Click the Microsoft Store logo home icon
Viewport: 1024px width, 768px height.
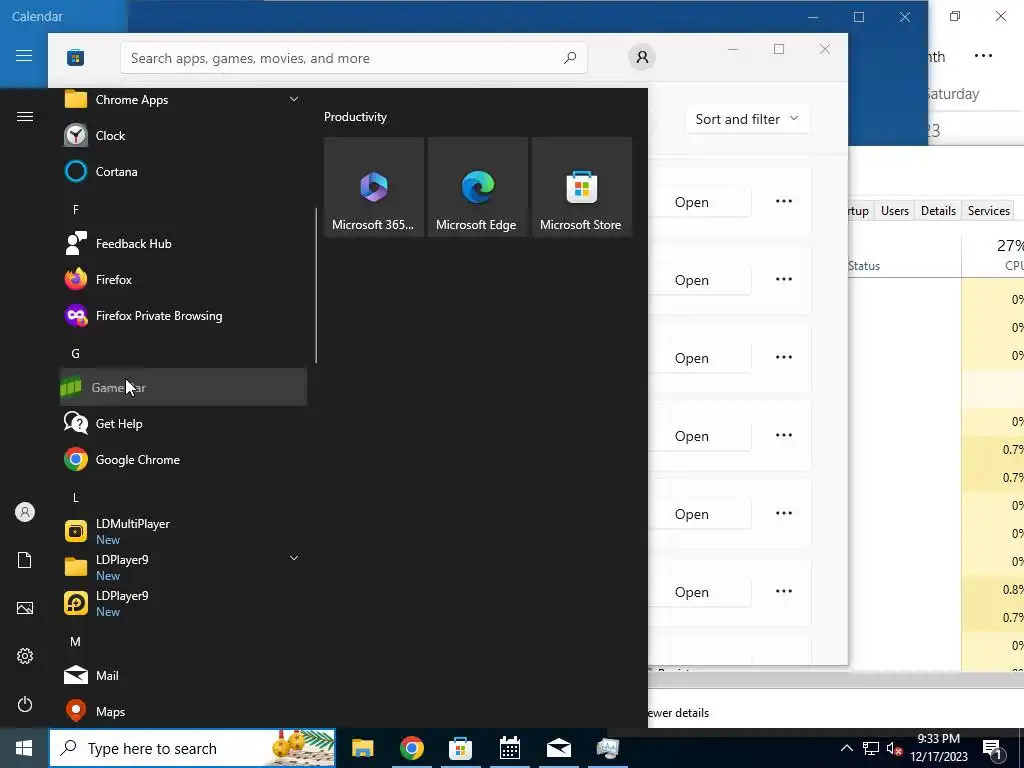click(75, 57)
